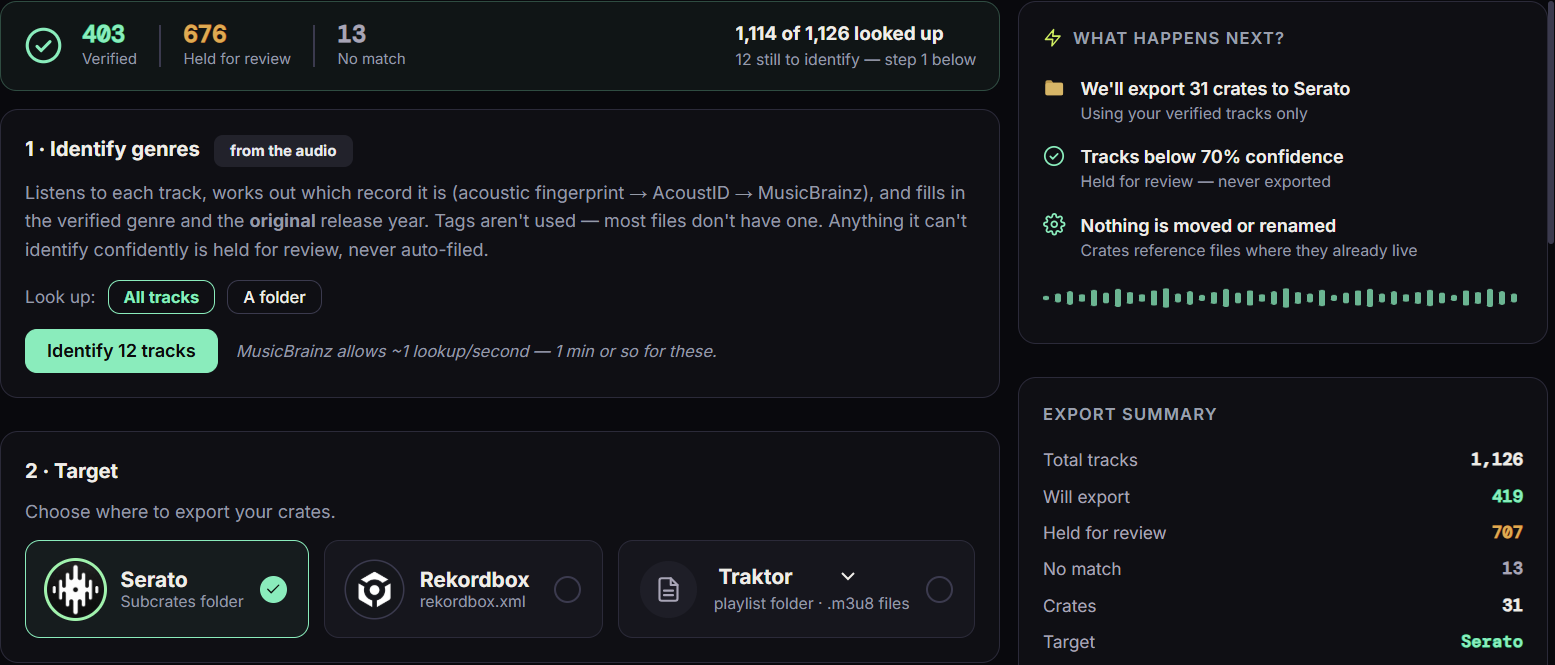Click Tracks below 70% confidence text

1212,157
